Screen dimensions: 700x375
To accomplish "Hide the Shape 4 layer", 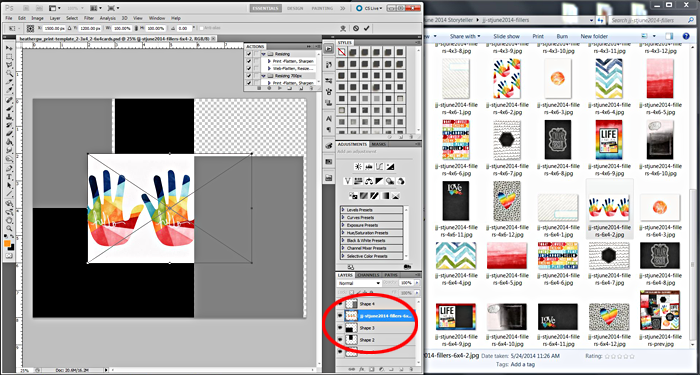I will pyautogui.click(x=340, y=304).
